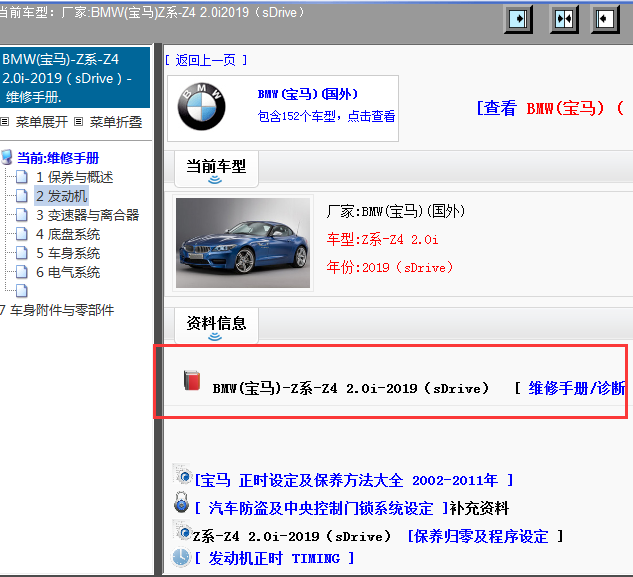Screen dimensions: 633x577
Task: Select tree item 3 变速器与离合器
Action: pyautogui.click(x=88, y=215)
